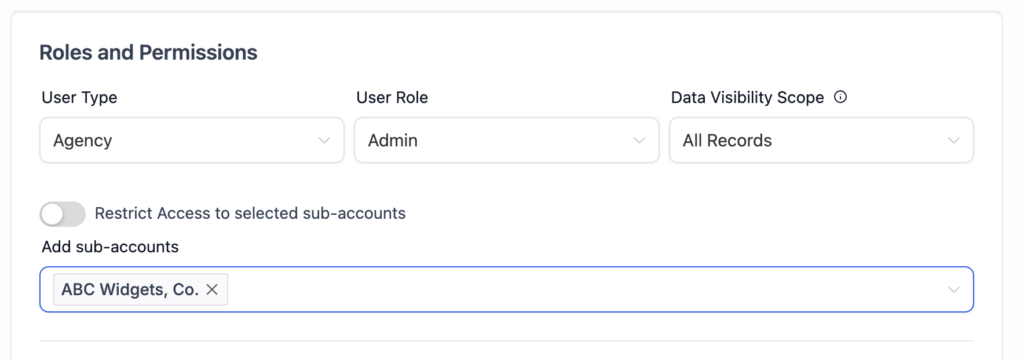Toggle Restrict Access to selected sub-accounts switch
The image size is (1024, 360).
pos(63,214)
